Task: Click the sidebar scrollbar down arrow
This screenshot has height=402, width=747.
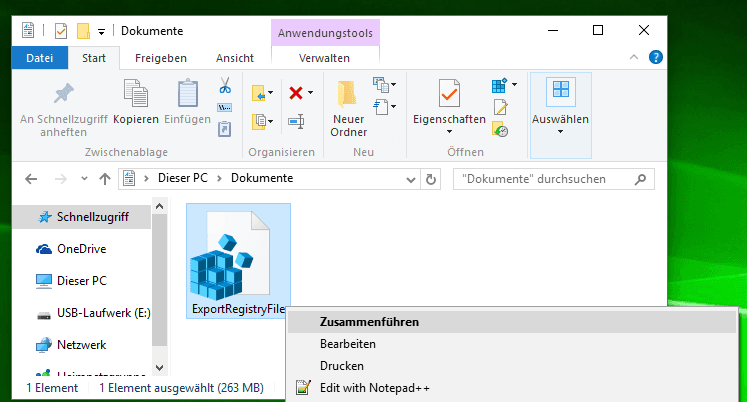Action: (160, 368)
